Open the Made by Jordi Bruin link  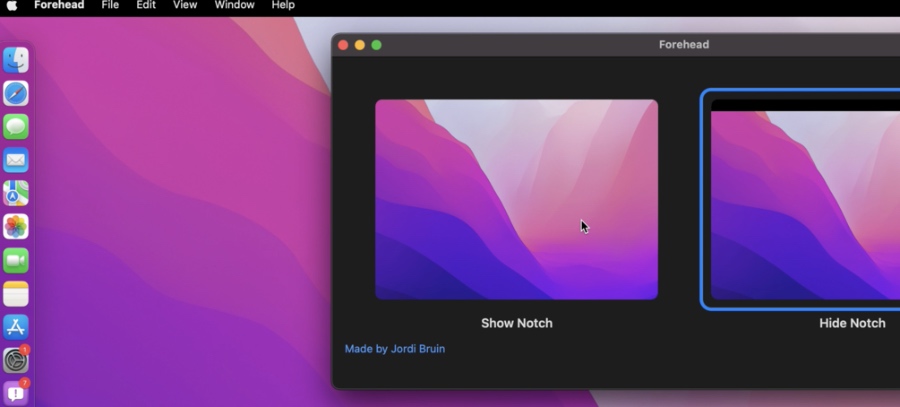(395, 348)
